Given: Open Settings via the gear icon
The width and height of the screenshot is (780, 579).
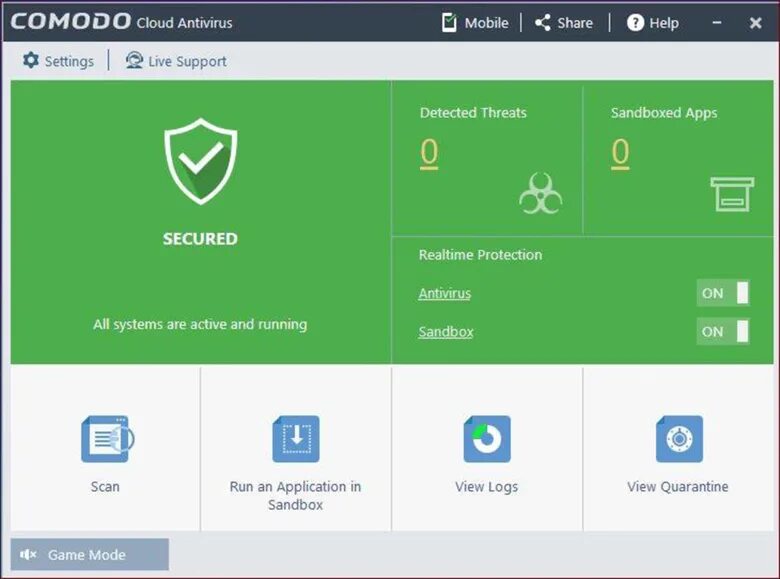Looking at the screenshot, I should click(x=31, y=60).
